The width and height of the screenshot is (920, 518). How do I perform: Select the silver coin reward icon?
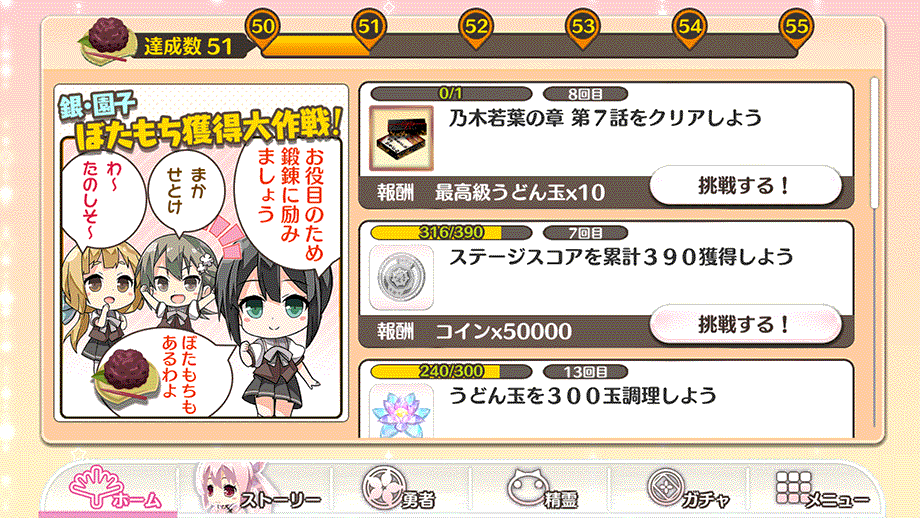(401, 277)
